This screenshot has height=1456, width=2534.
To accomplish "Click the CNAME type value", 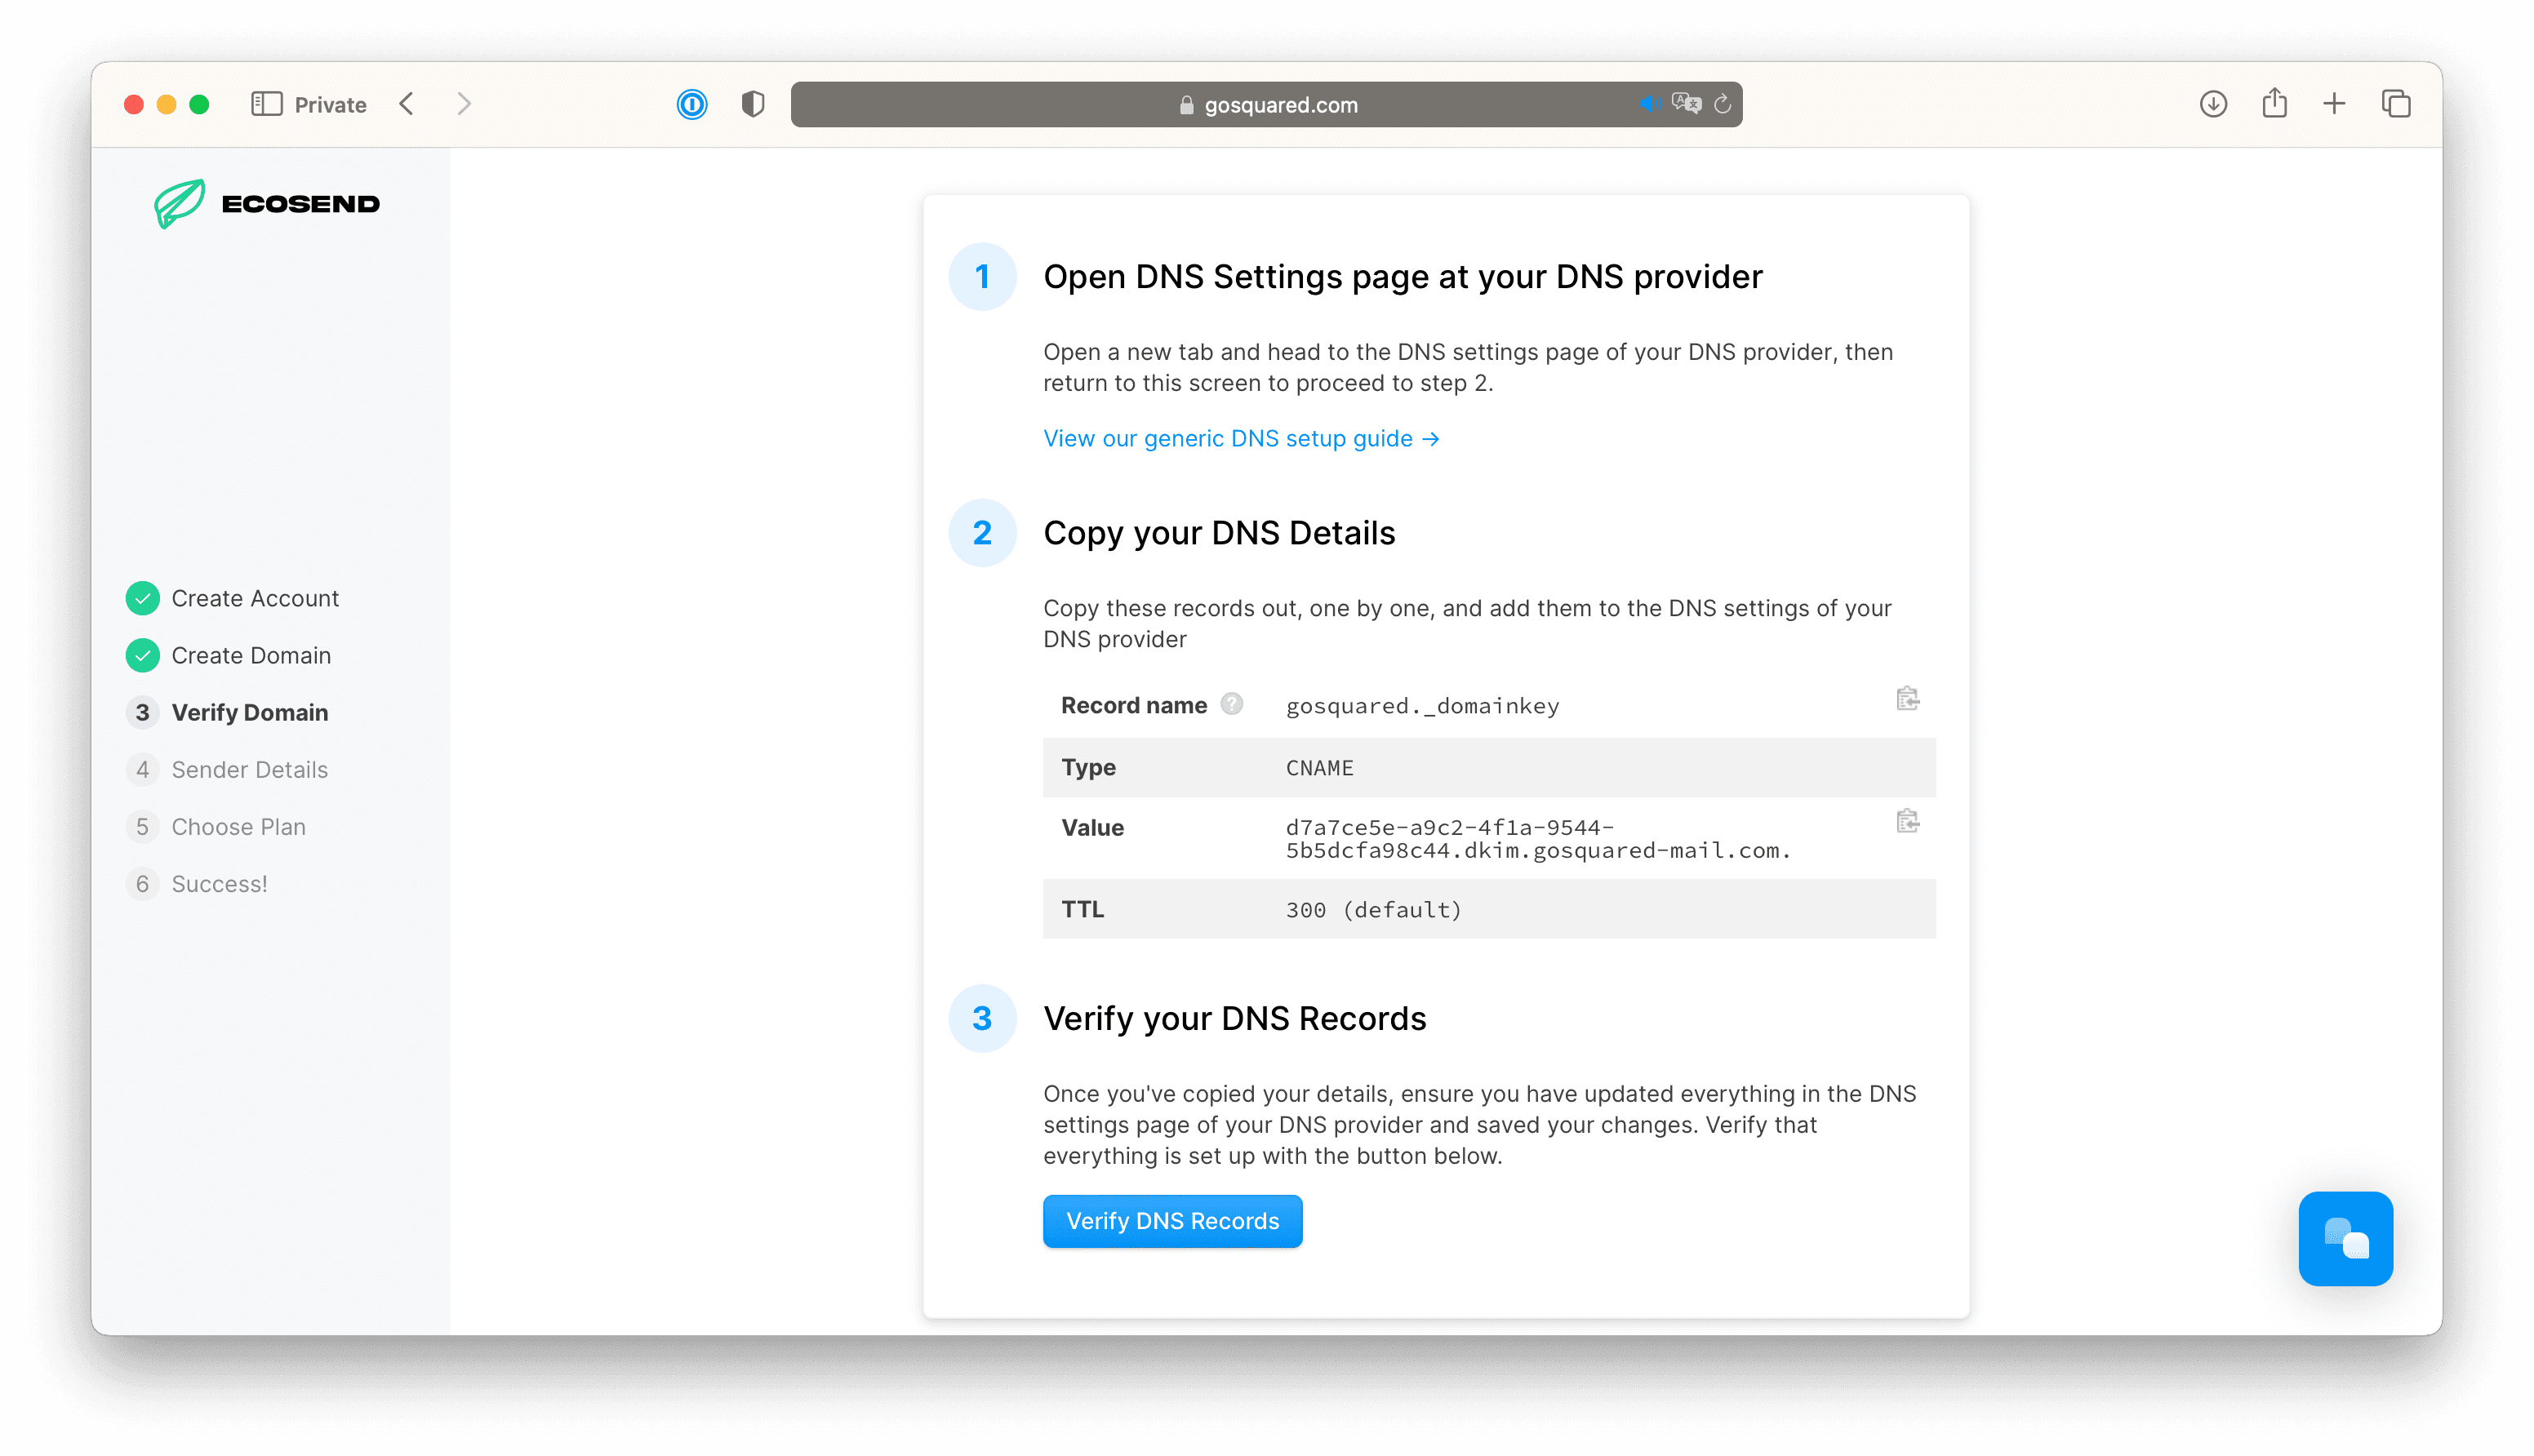I will 1319,767.
